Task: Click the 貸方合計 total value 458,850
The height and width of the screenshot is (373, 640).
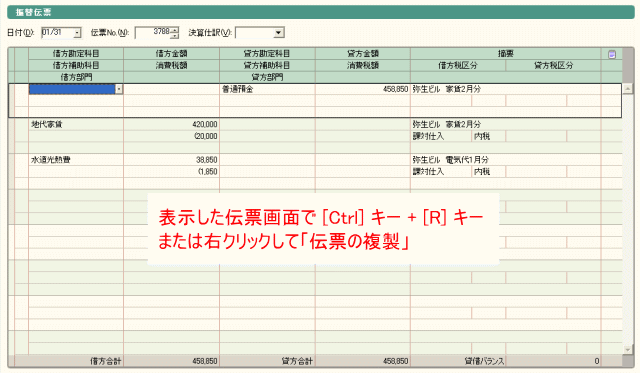Action: 395,361
